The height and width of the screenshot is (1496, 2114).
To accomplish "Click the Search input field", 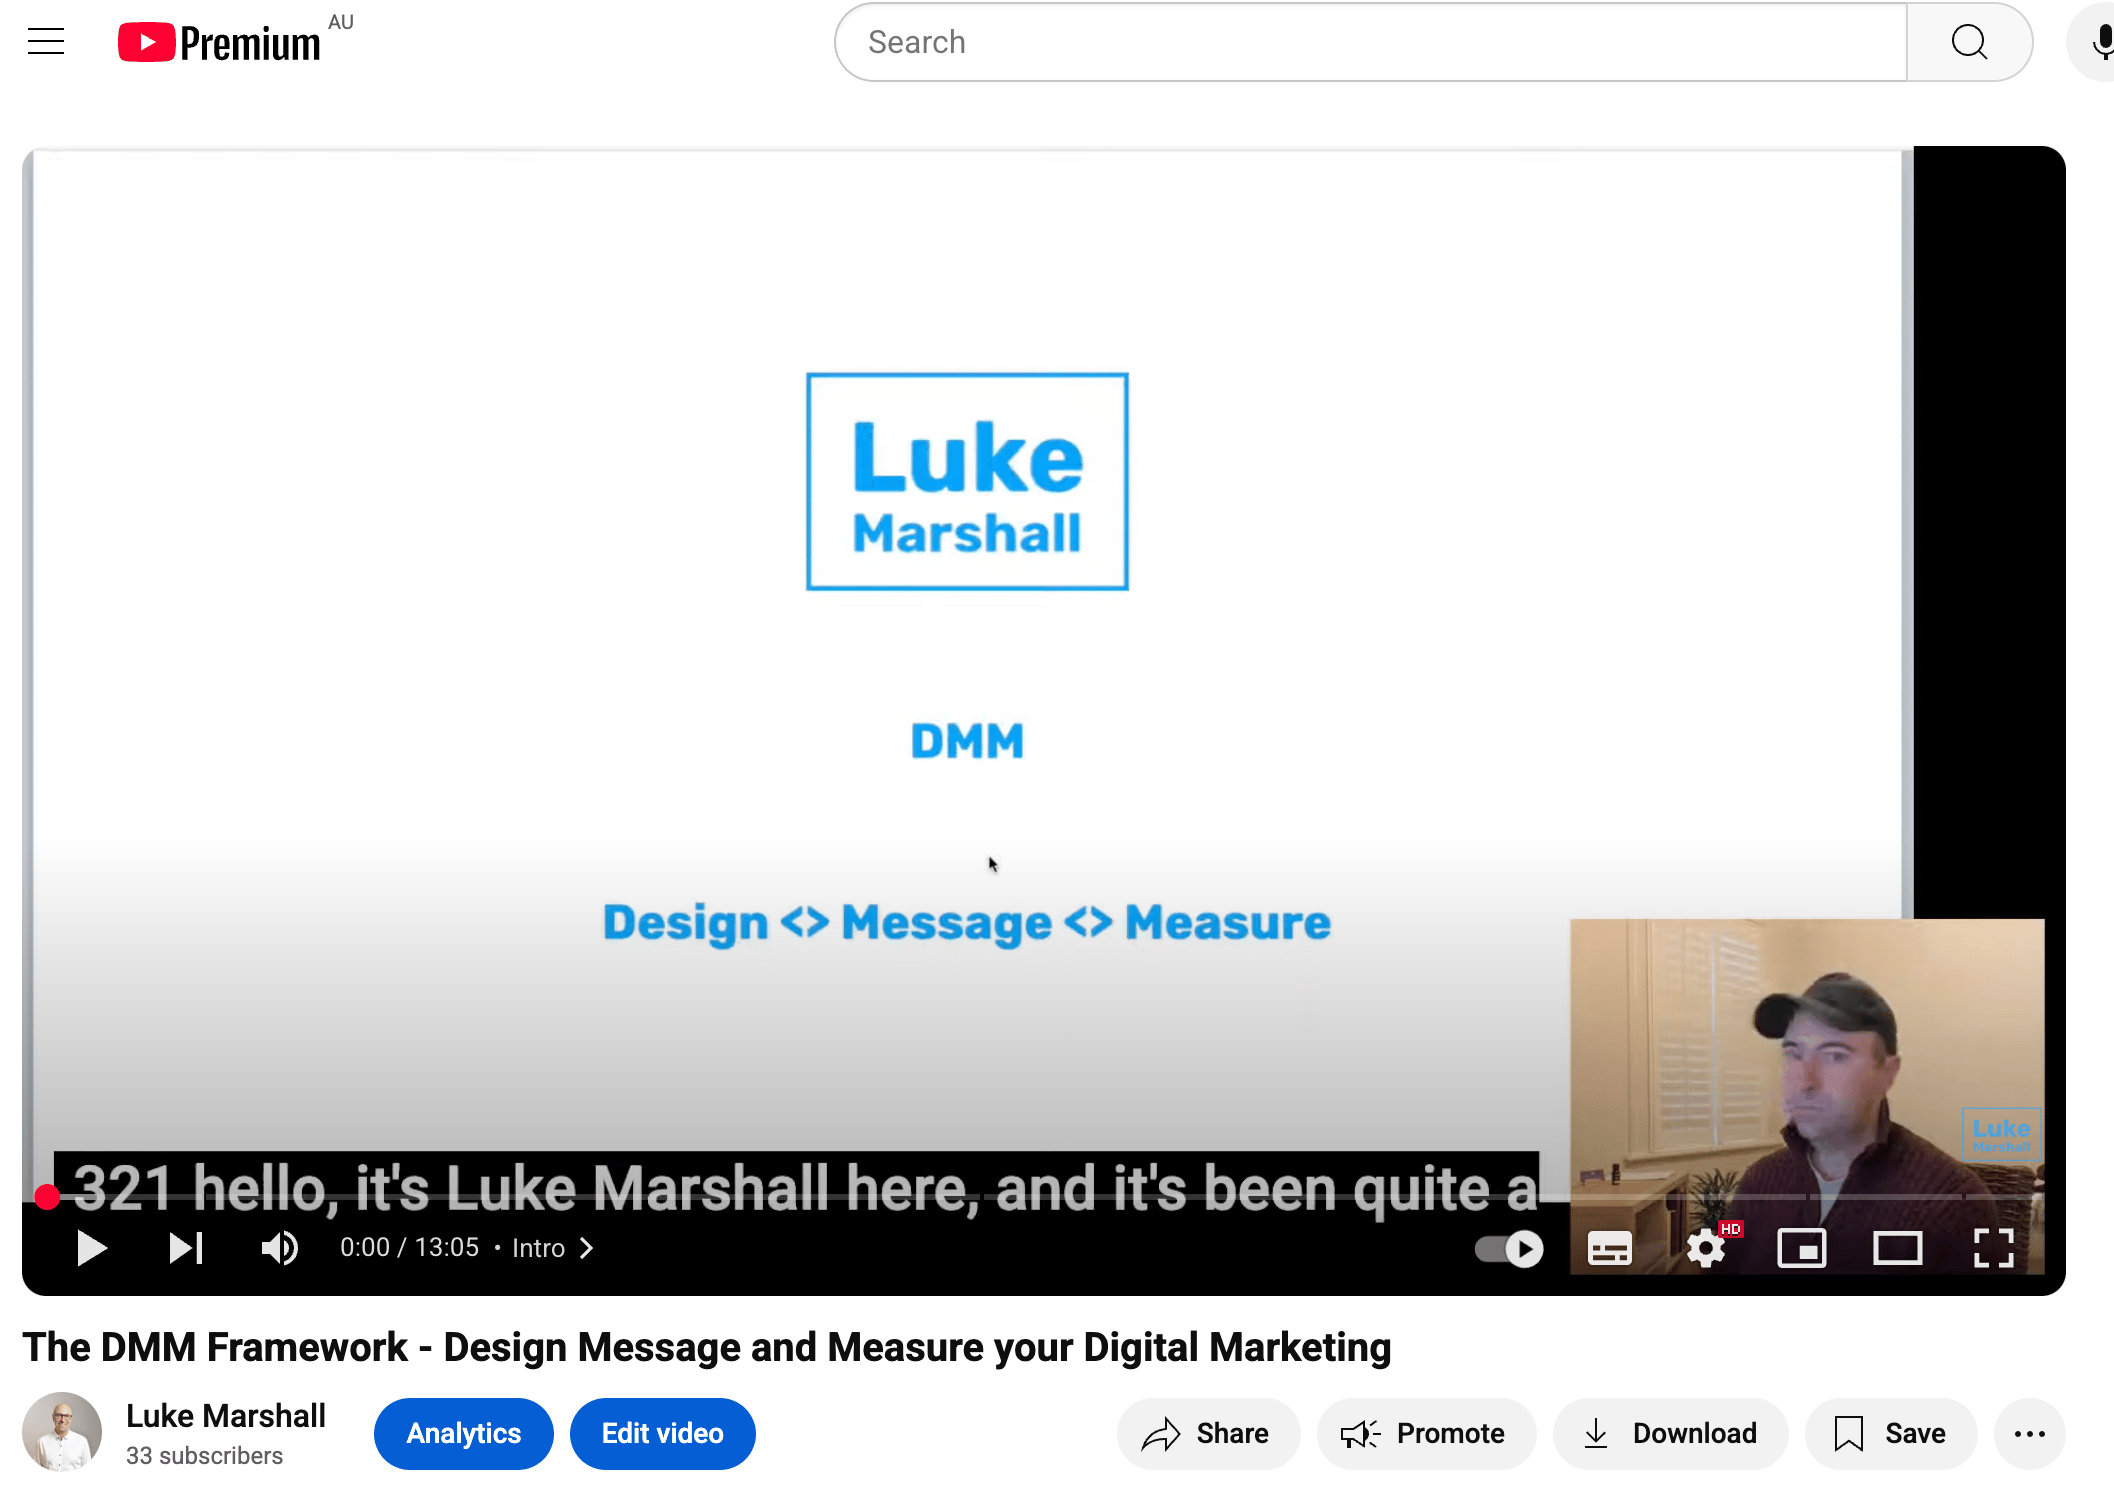I will 1371,42.
